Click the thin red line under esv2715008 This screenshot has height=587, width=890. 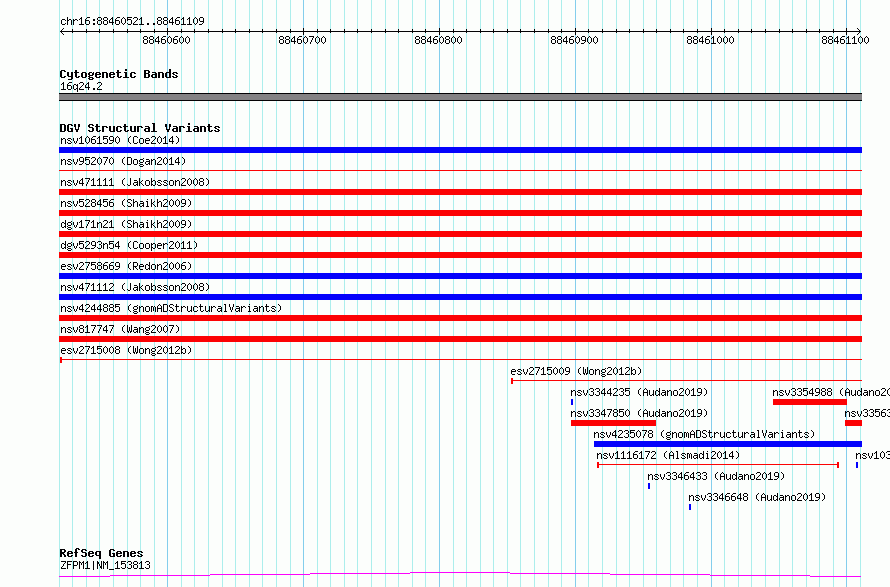pyautogui.click(x=460, y=360)
